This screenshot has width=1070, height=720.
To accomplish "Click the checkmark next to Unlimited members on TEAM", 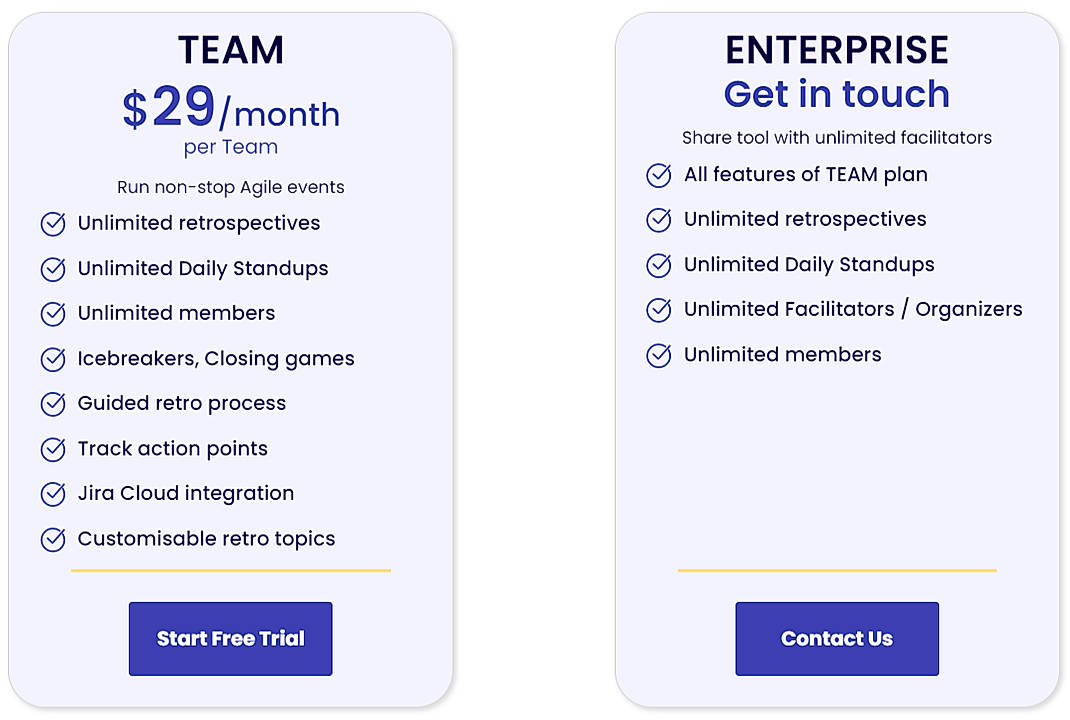I will tap(53, 314).
